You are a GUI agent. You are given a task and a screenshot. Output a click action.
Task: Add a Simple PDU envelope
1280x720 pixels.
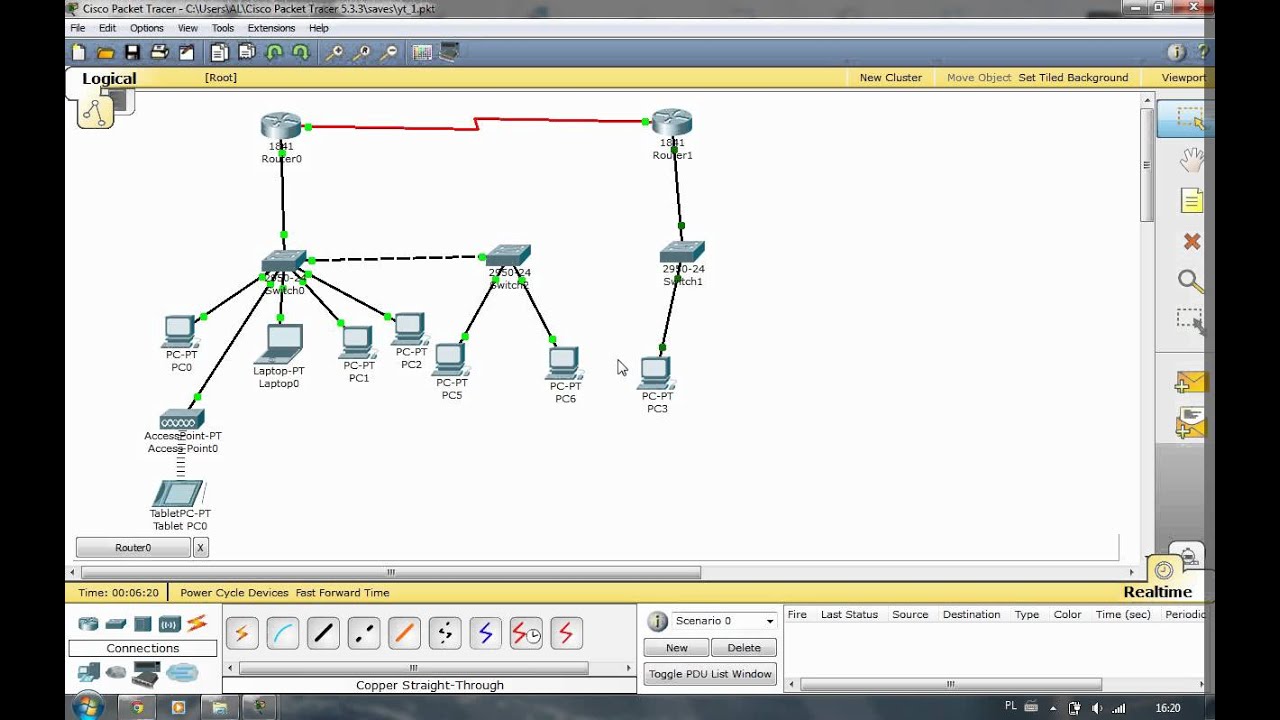[1191, 383]
